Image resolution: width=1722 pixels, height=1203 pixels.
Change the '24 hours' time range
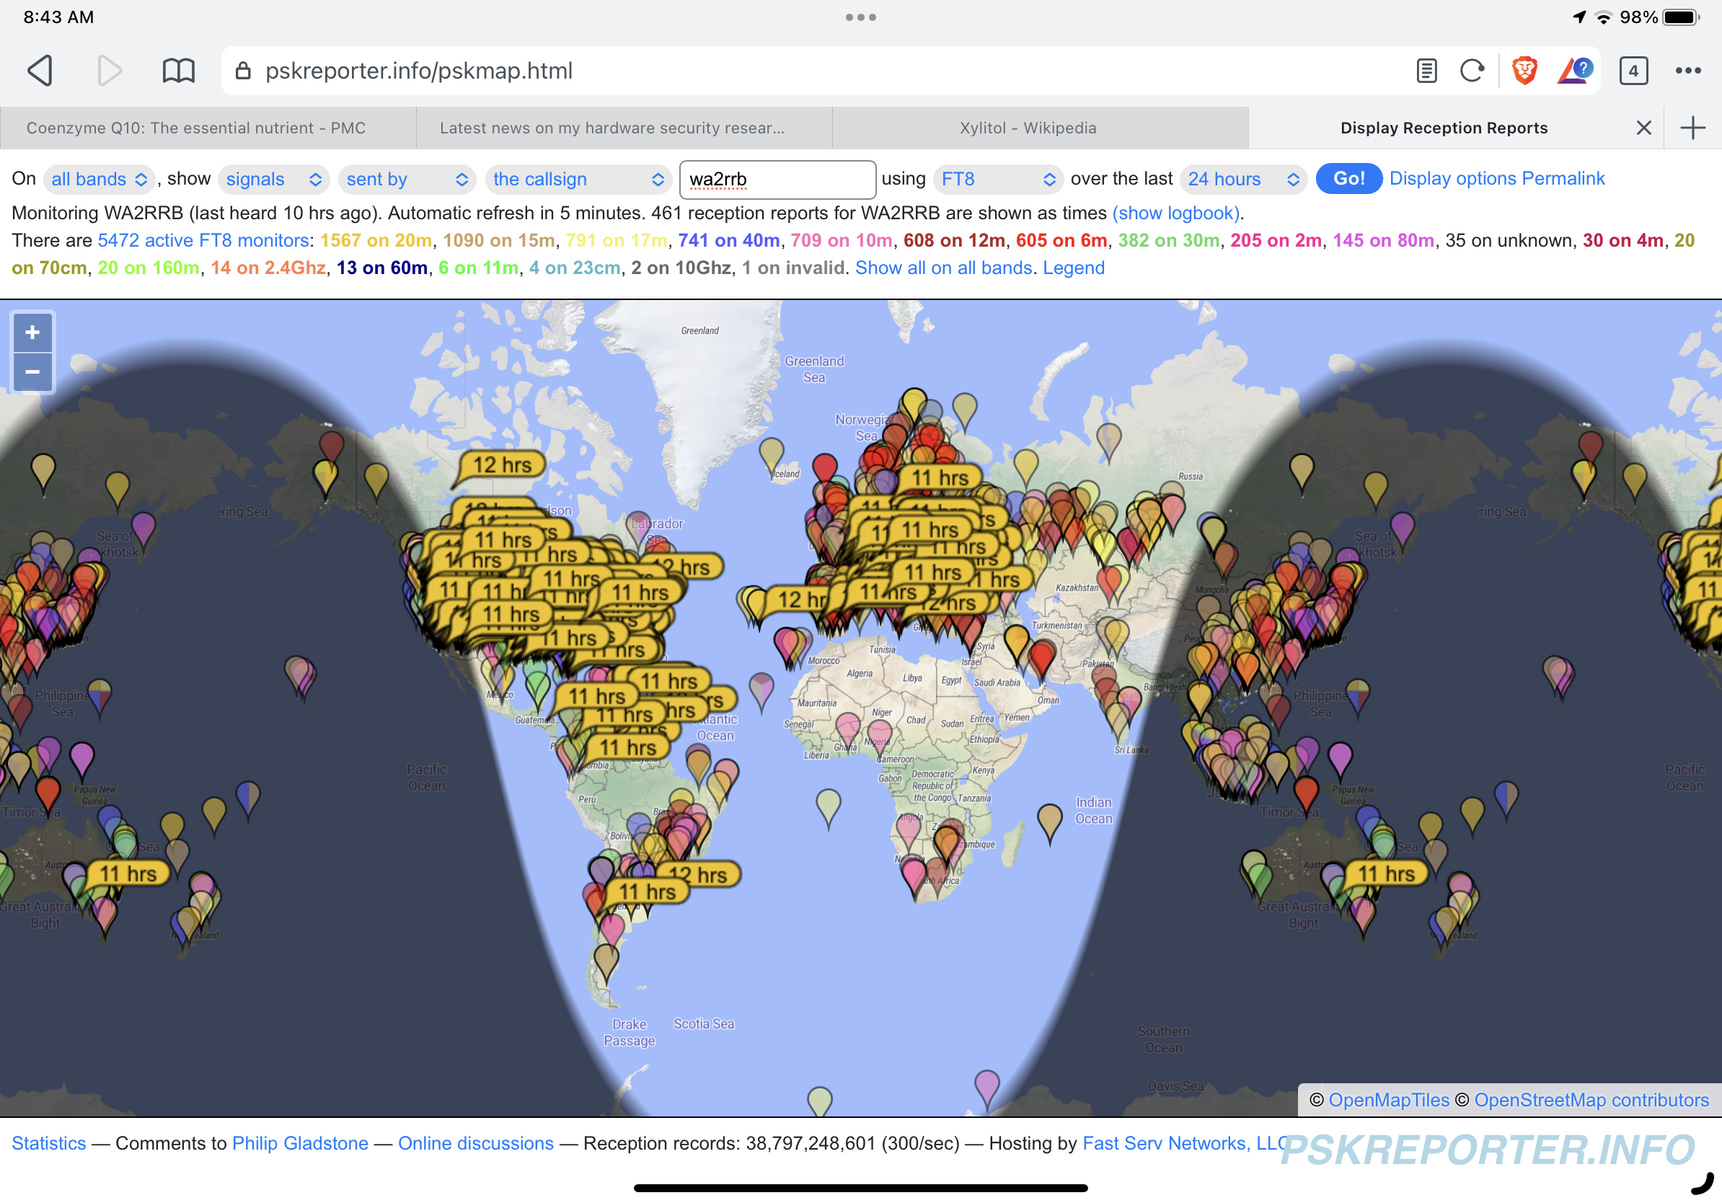tap(1242, 179)
